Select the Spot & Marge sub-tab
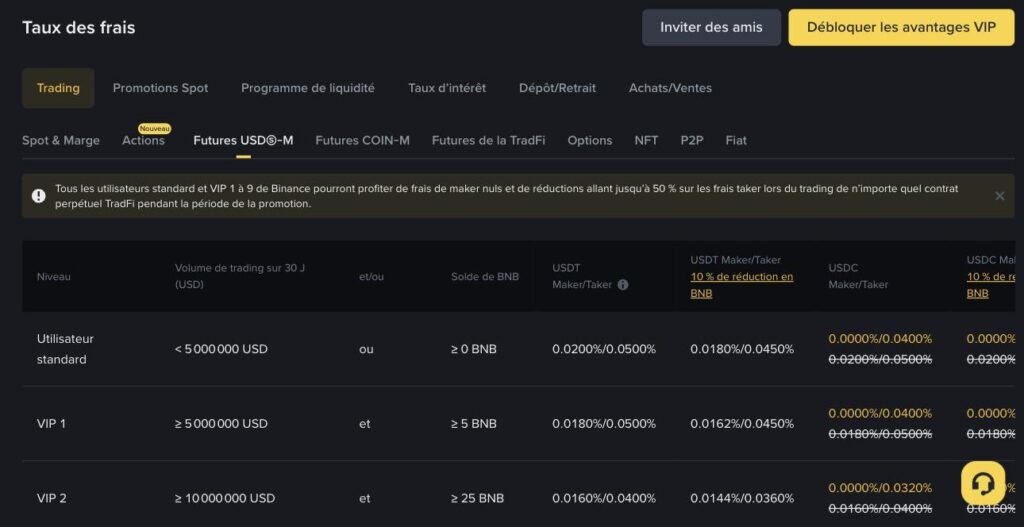Viewport: 1024px width, 527px height. pos(61,140)
